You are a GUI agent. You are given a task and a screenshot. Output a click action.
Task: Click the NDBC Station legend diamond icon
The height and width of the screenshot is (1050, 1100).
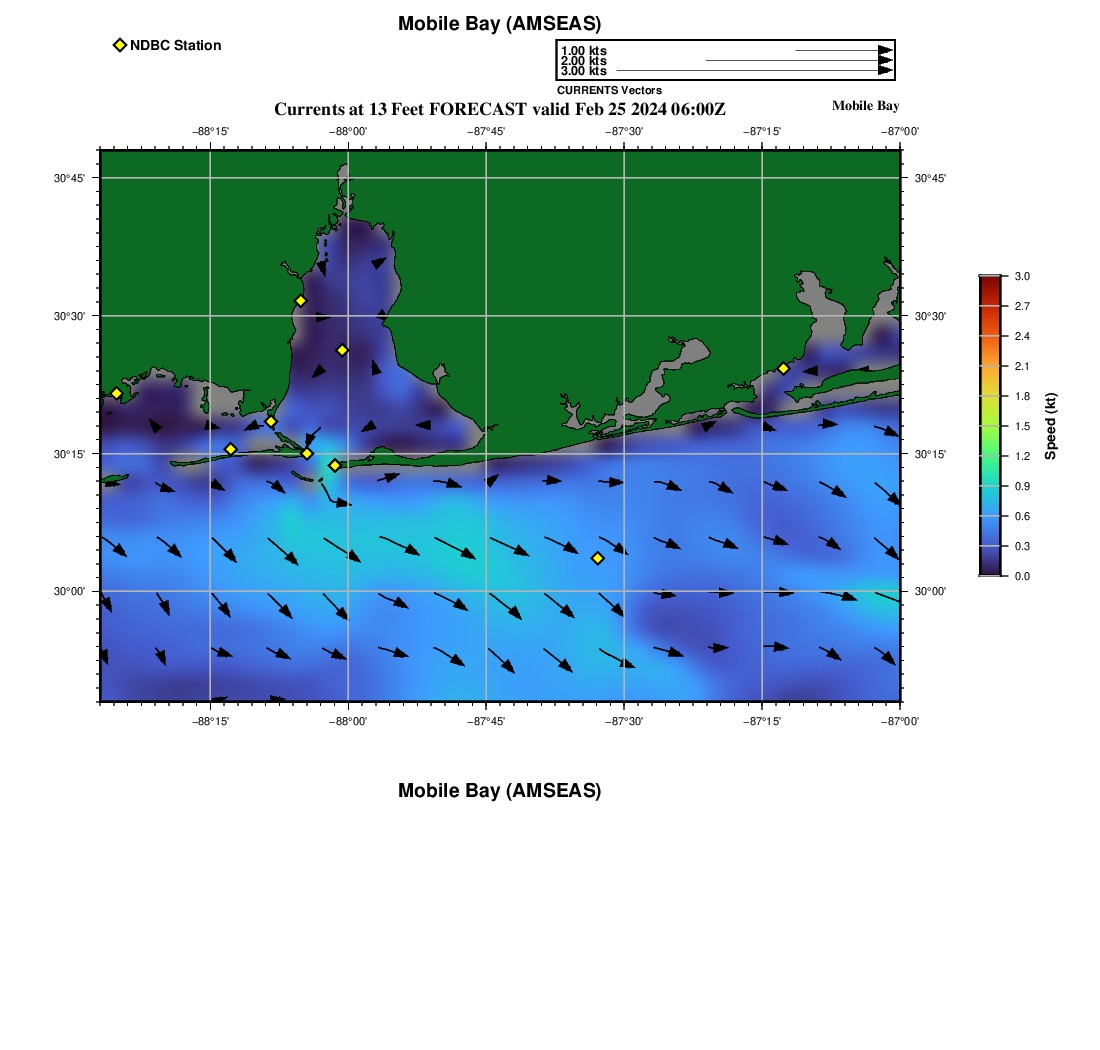pos(120,45)
